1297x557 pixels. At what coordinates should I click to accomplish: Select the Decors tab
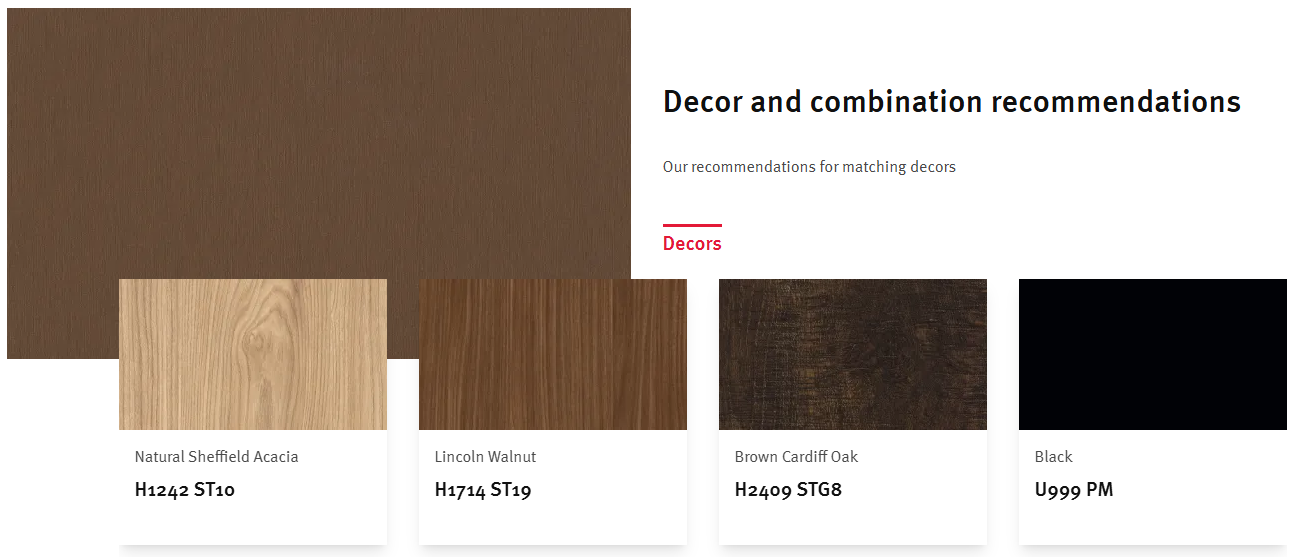pos(692,243)
